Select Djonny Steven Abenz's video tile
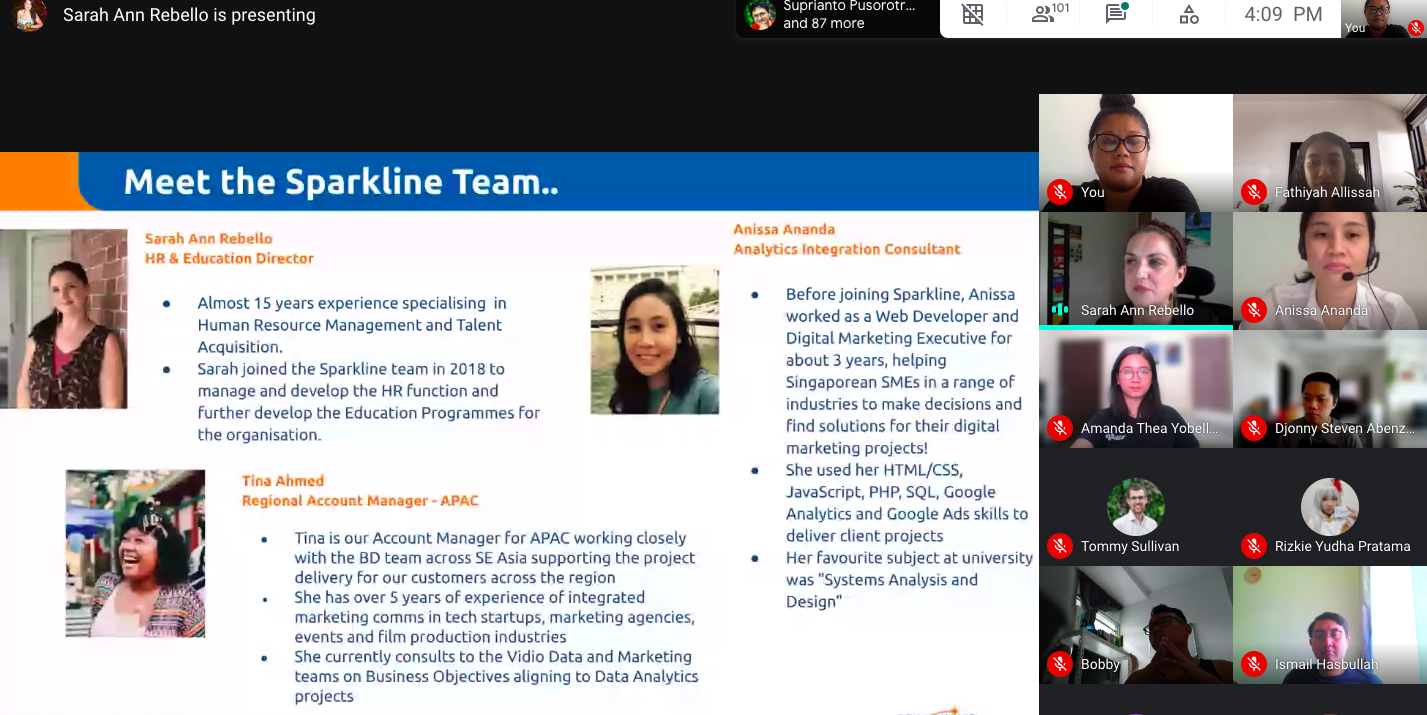 pyautogui.click(x=1330, y=389)
